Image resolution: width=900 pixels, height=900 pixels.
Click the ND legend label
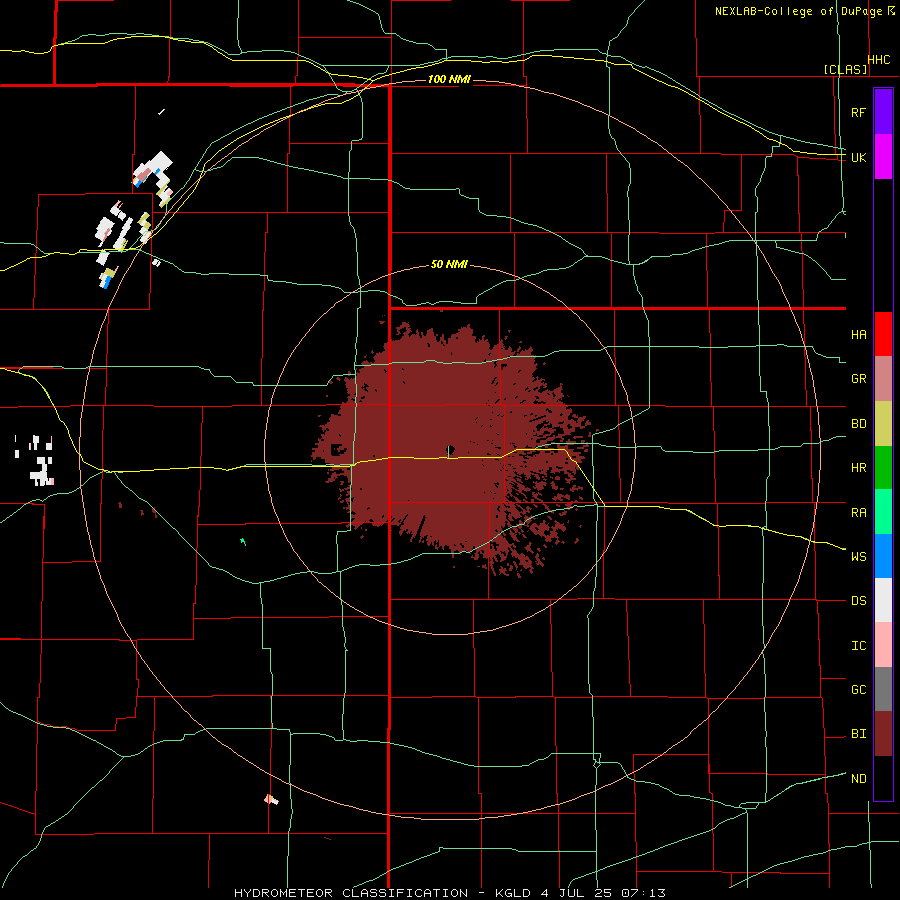point(858,778)
